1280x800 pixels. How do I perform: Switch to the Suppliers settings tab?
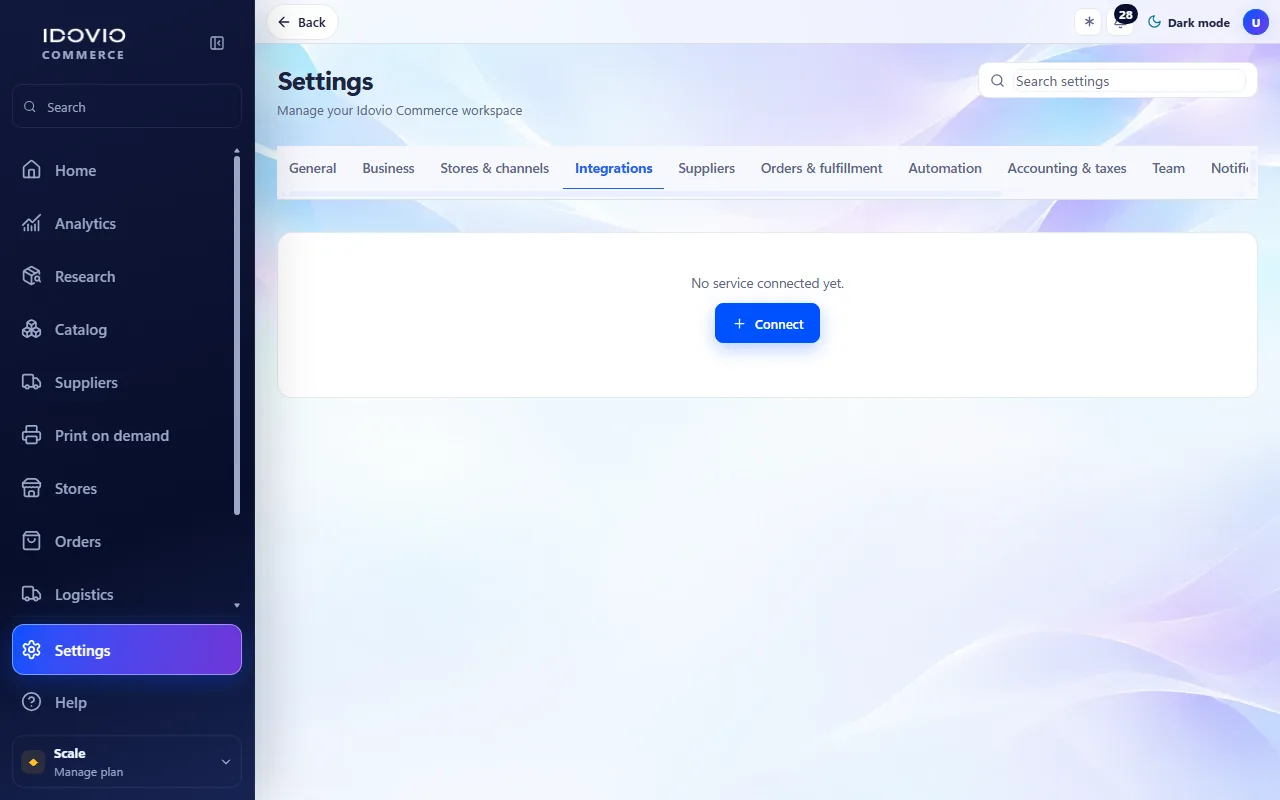tap(707, 168)
